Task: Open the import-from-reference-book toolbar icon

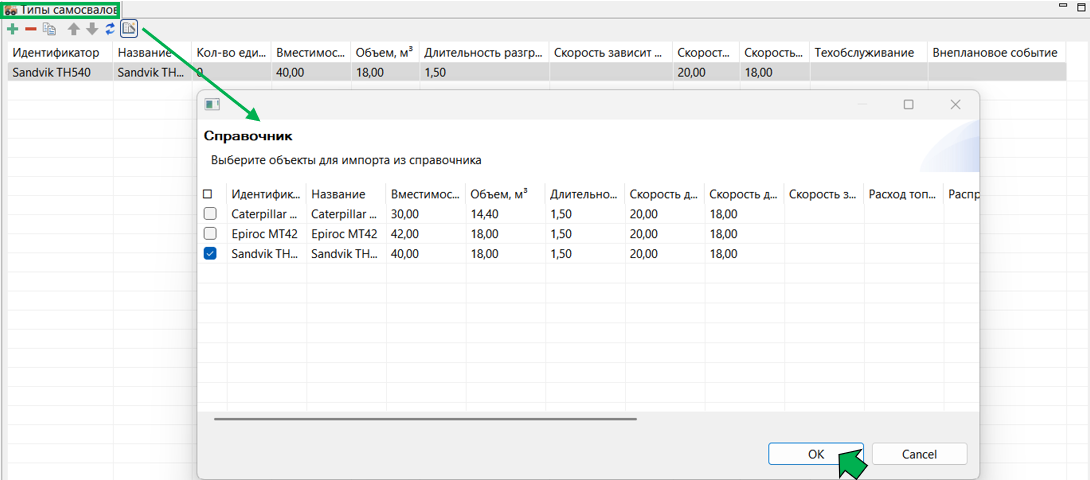Action: coord(129,29)
